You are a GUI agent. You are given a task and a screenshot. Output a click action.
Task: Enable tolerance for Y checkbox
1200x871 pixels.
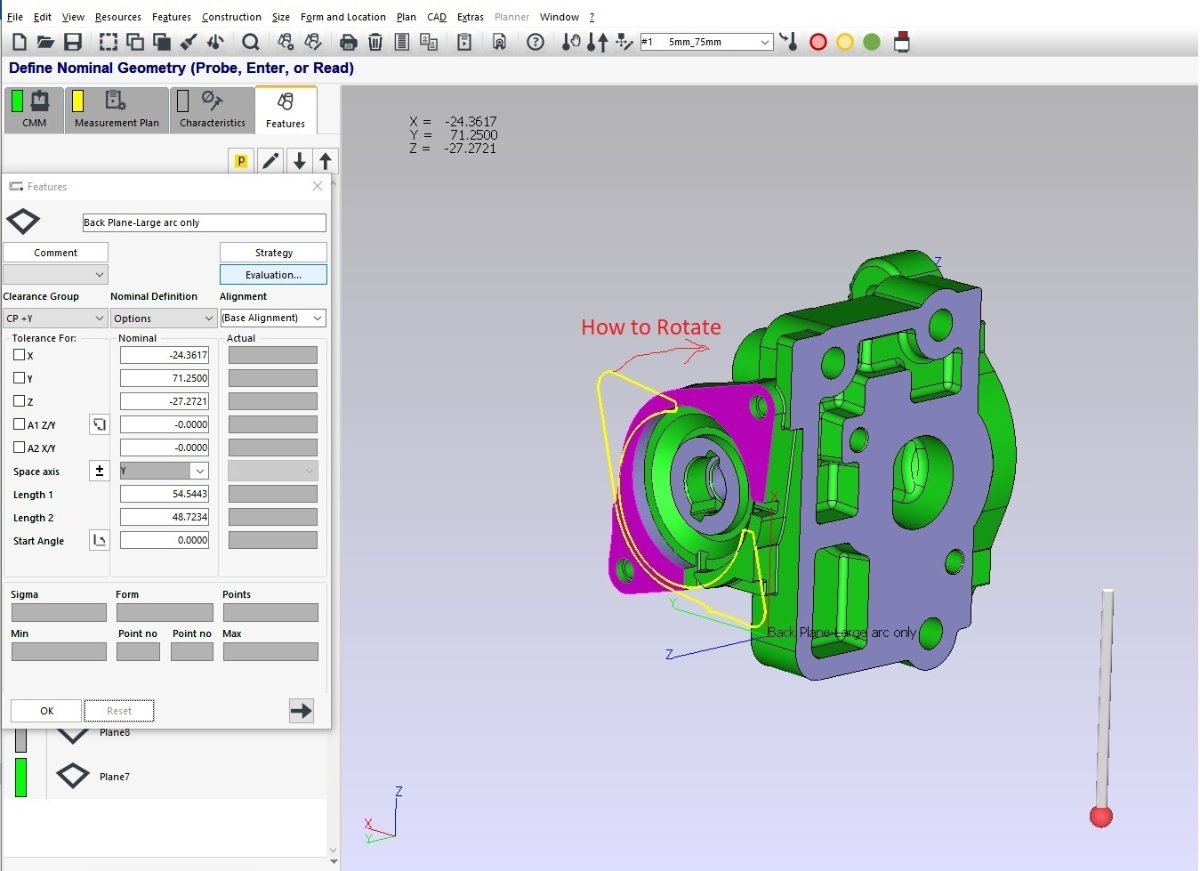click(19, 378)
